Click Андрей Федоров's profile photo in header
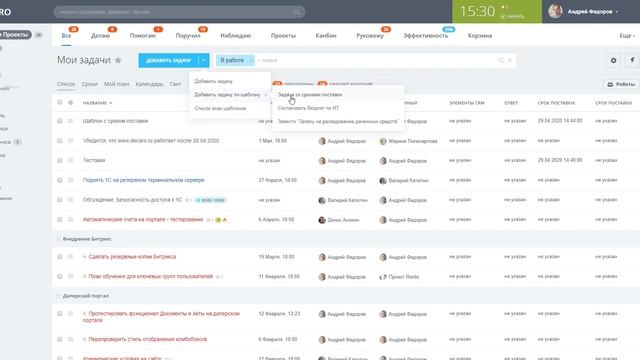Image resolution: width=640 pixels, height=360 pixels. click(x=555, y=11)
